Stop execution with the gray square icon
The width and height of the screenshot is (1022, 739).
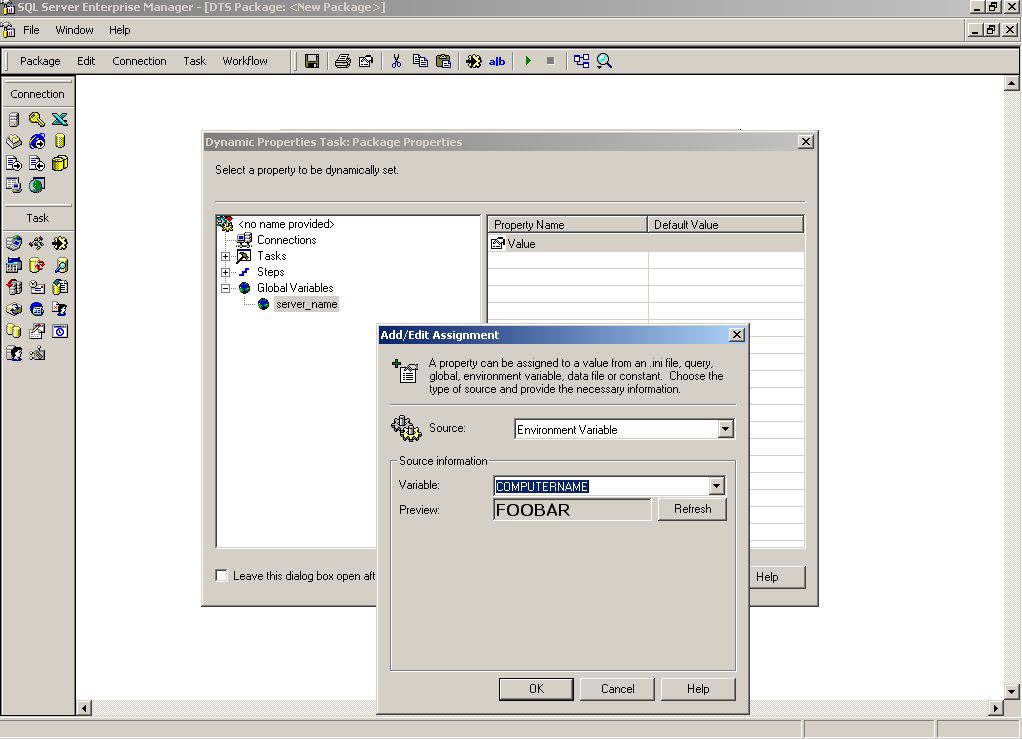click(x=550, y=61)
